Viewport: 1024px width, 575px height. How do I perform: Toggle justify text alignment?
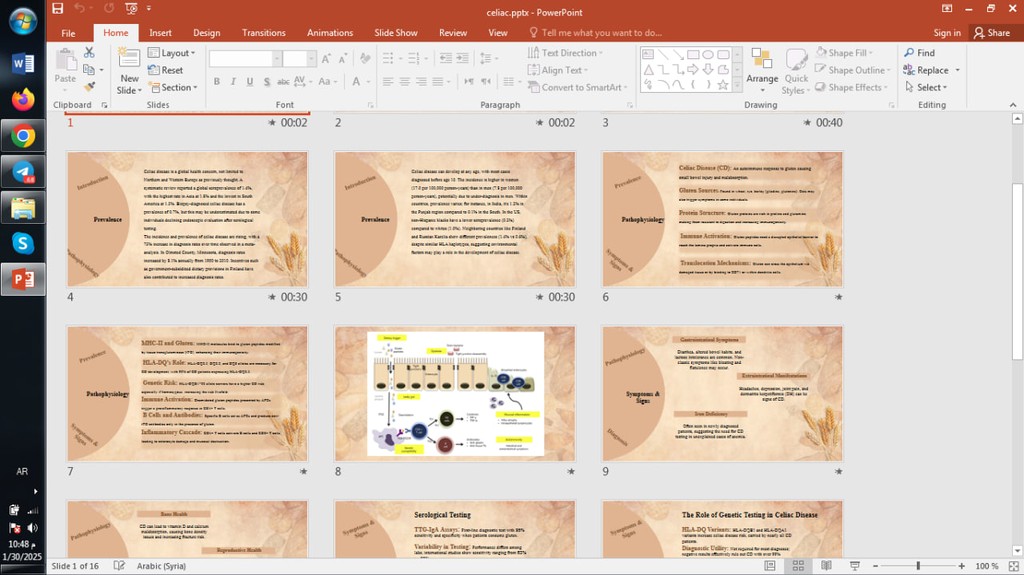click(438, 82)
